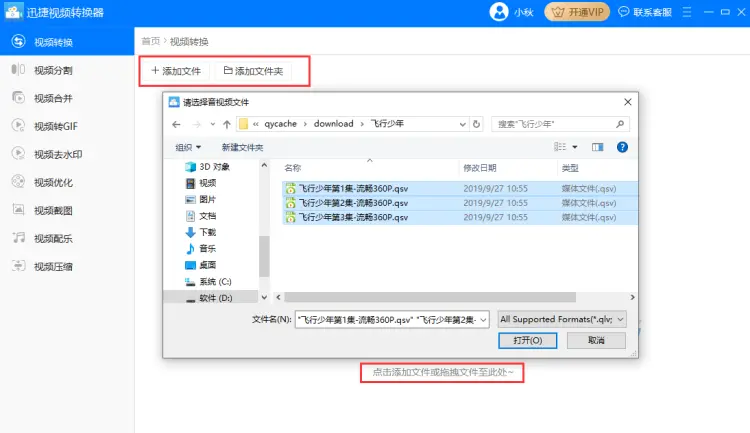Select 下载 folder in navigation tree

(x=201, y=232)
